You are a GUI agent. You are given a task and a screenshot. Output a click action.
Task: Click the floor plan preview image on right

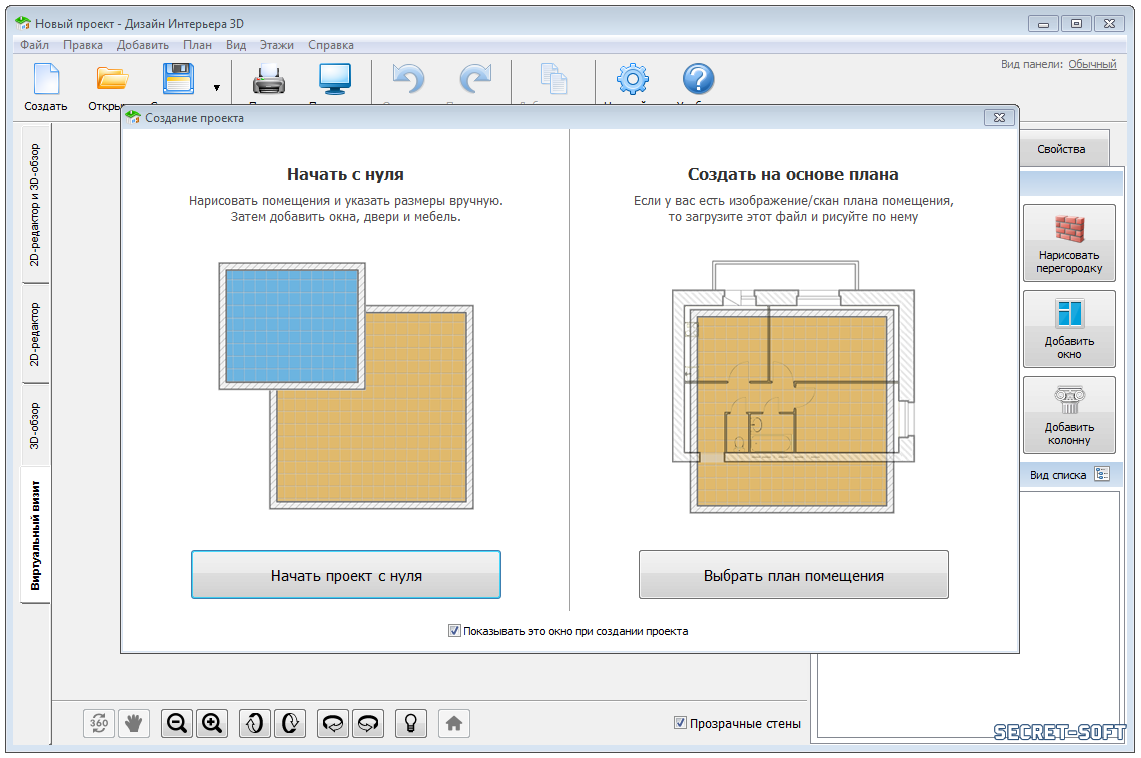click(x=792, y=387)
